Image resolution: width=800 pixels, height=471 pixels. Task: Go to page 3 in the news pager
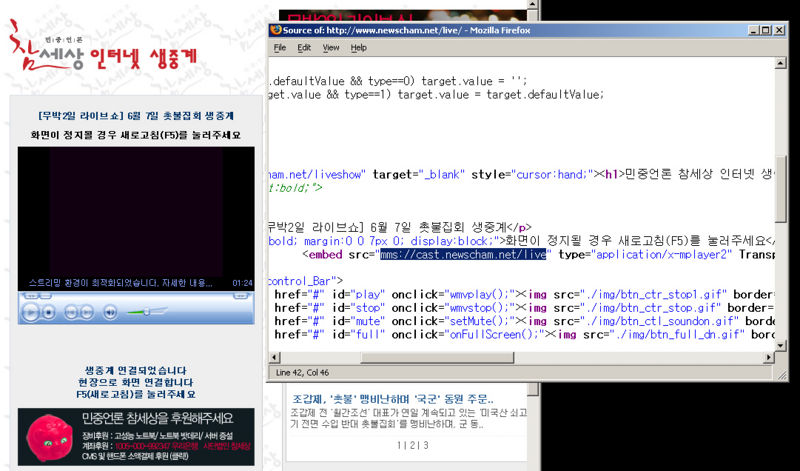coord(426,445)
